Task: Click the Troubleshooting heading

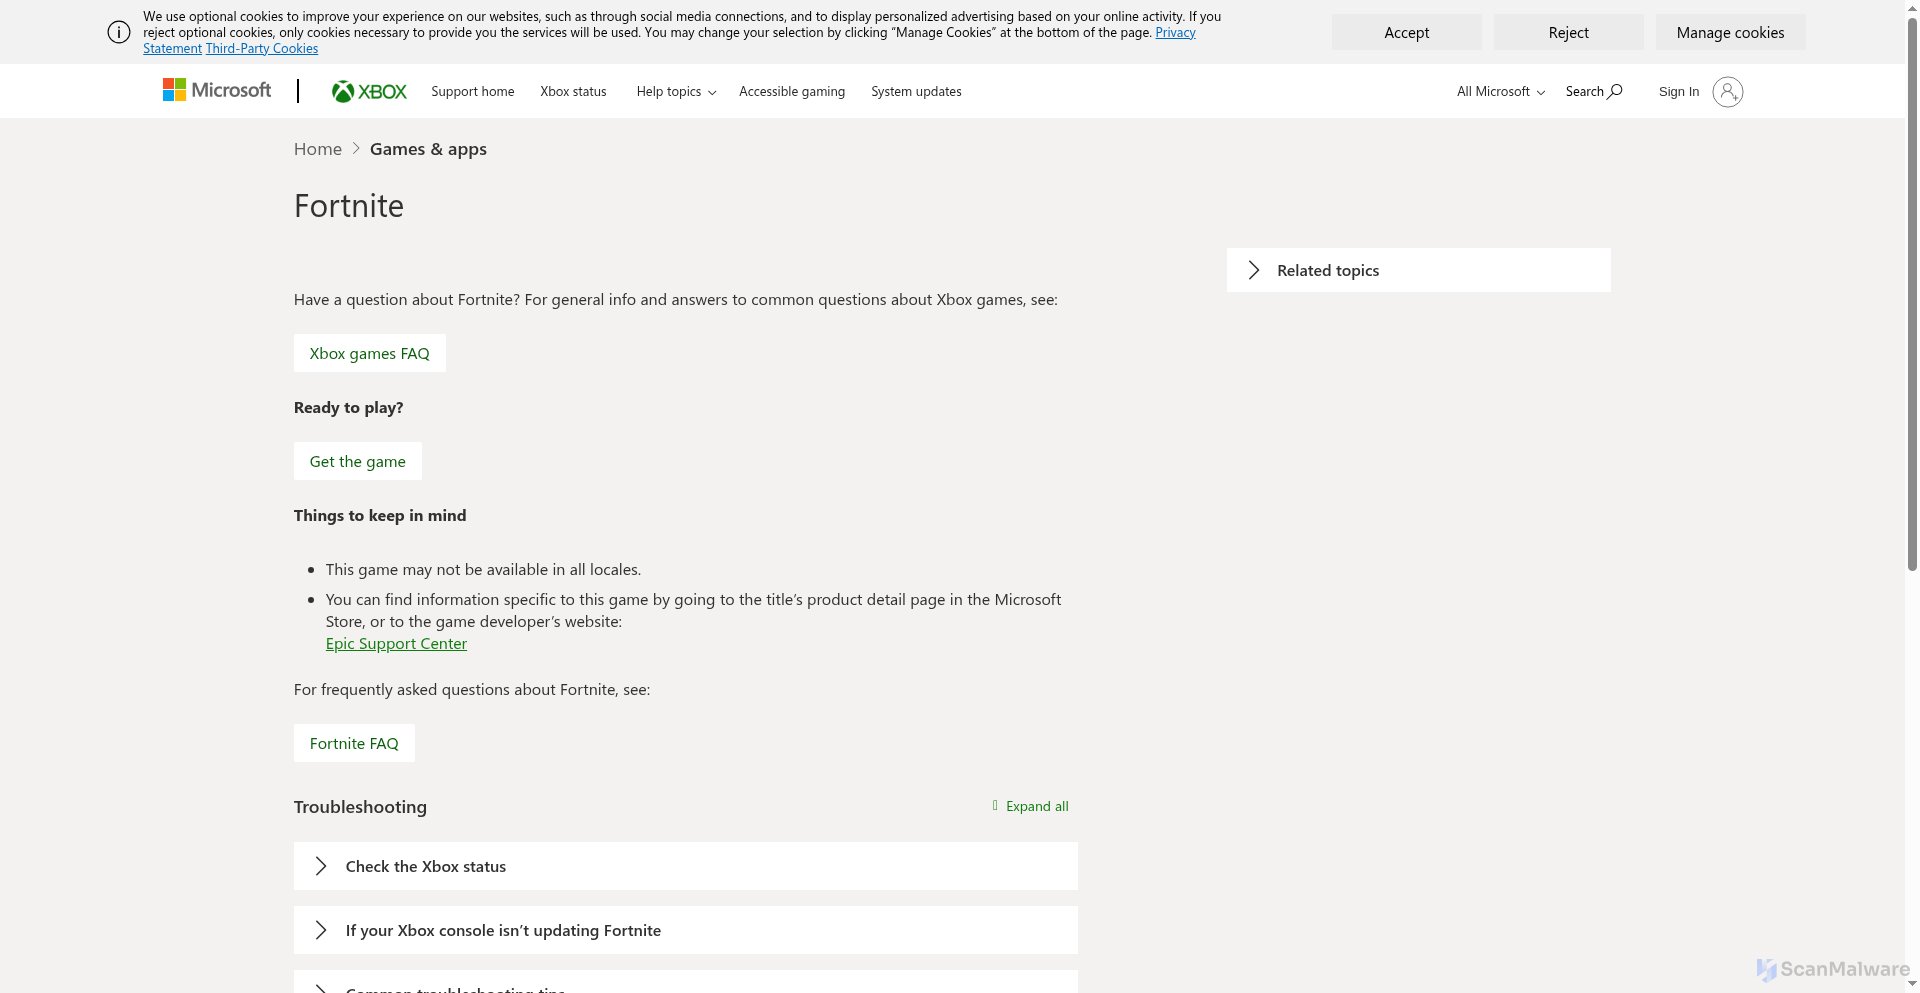Action: pos(360,807)
